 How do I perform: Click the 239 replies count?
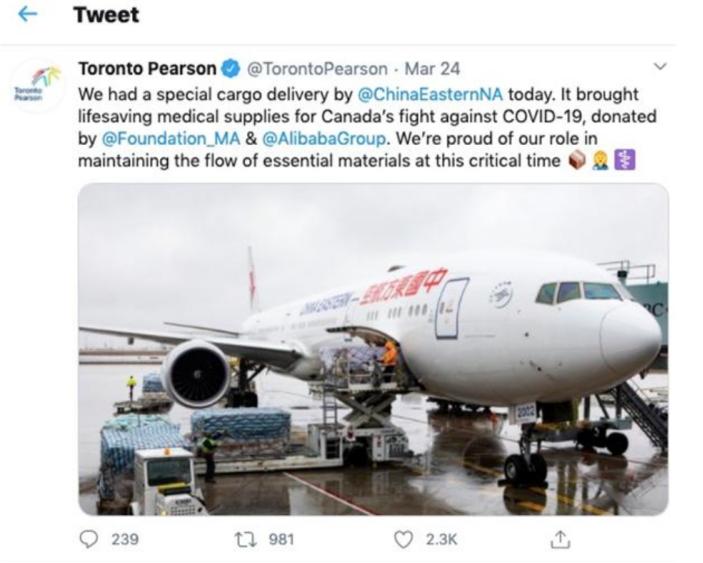[124, 539]
